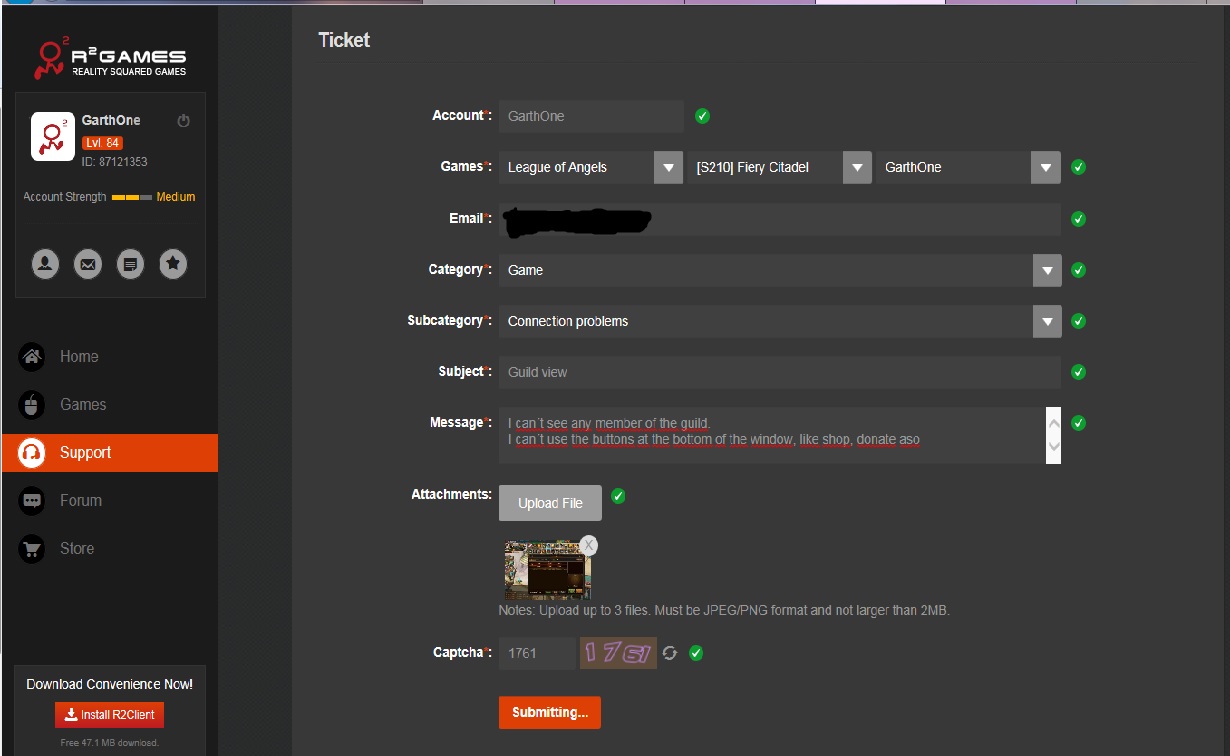Image resolution: width=1230 pixels, height=756 pixels.
Task: Refresh the captcha image
Action: tap(670, 653)
